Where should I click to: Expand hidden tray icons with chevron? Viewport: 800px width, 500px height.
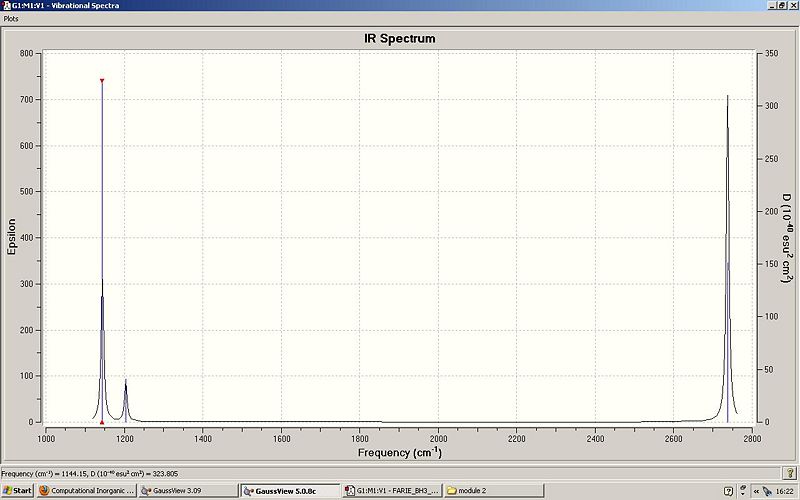click(756, 491)
